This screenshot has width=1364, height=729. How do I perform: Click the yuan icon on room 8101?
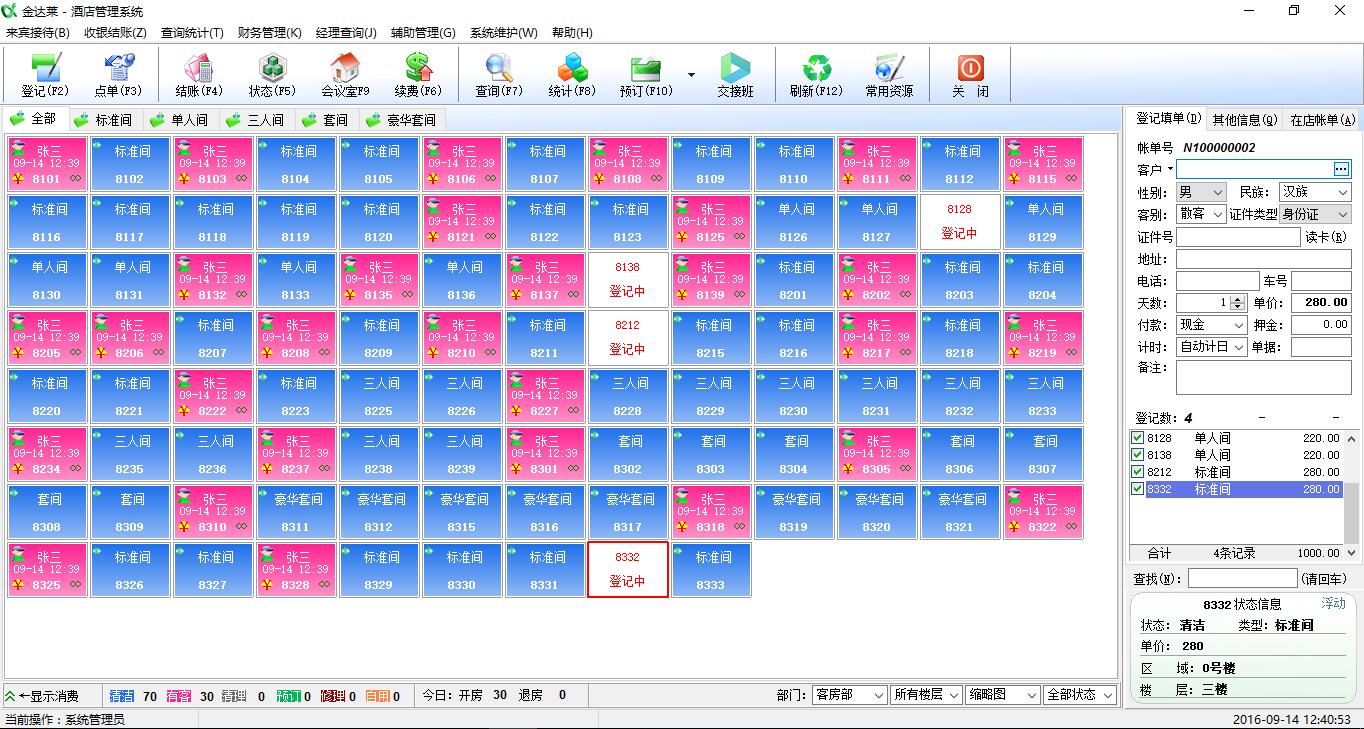[x=16, y=179]
